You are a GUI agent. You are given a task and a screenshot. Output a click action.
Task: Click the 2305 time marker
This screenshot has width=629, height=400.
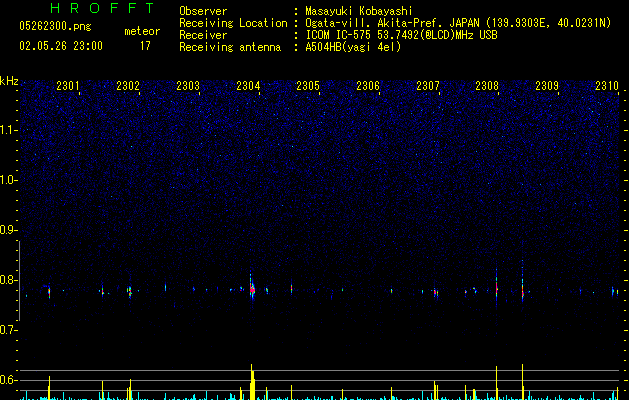pos(308,86)
